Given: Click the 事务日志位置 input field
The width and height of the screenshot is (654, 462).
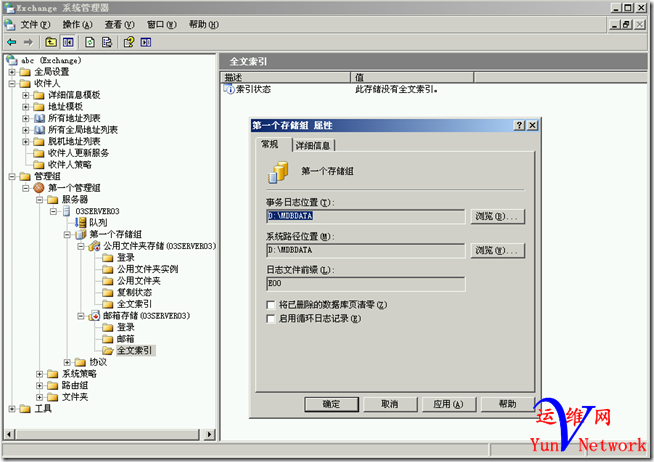Looking at the screenshot, I should (x=366, y=216).
